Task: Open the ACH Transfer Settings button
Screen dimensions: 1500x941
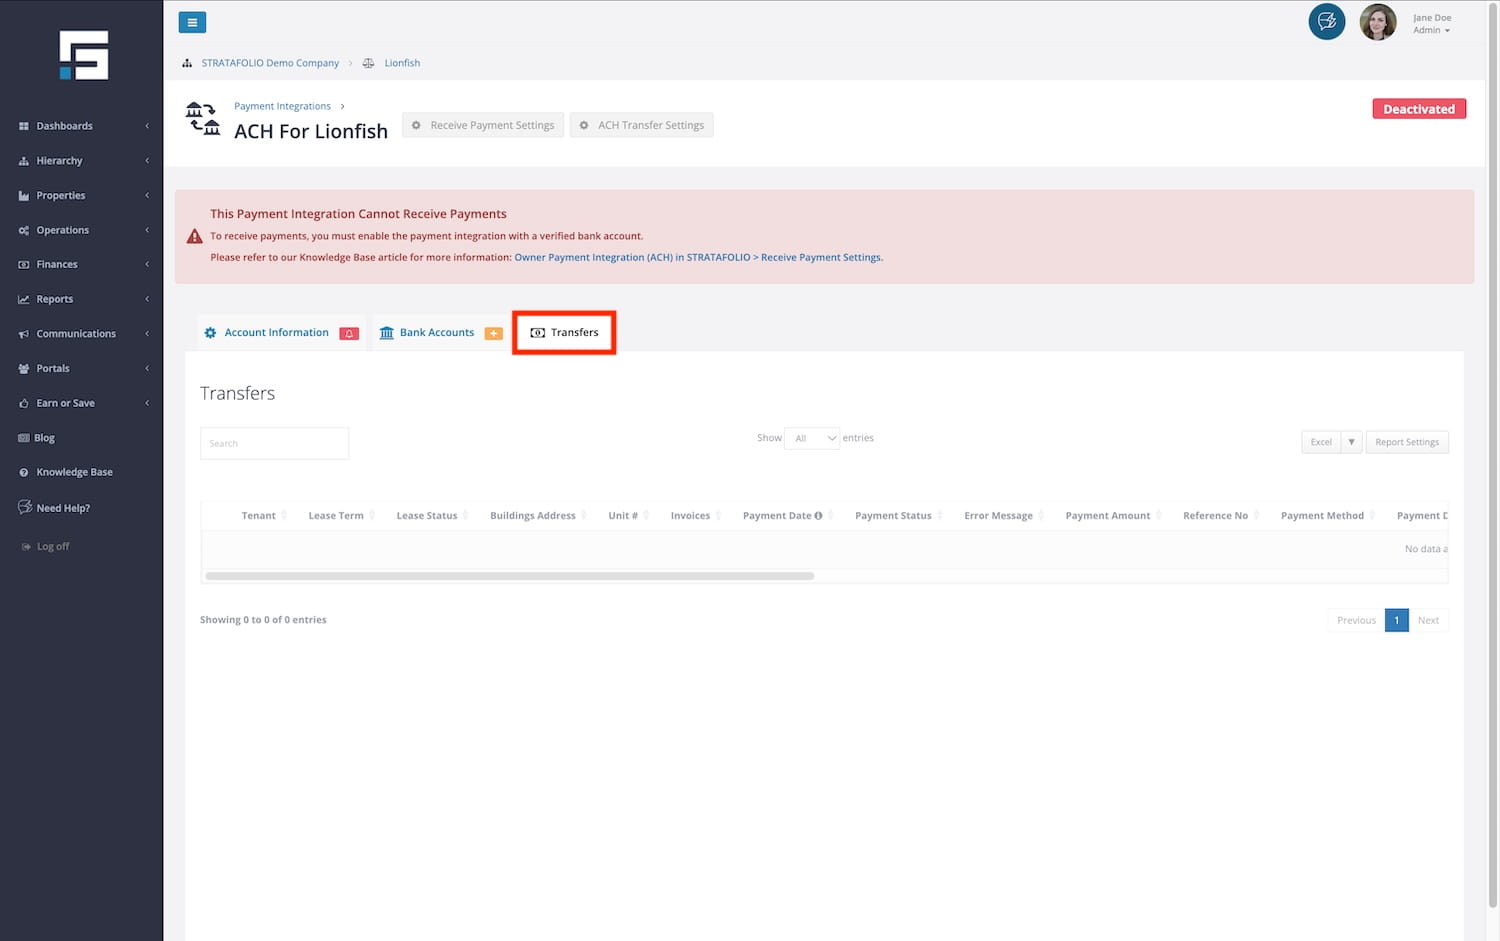Action: point(641,125)
